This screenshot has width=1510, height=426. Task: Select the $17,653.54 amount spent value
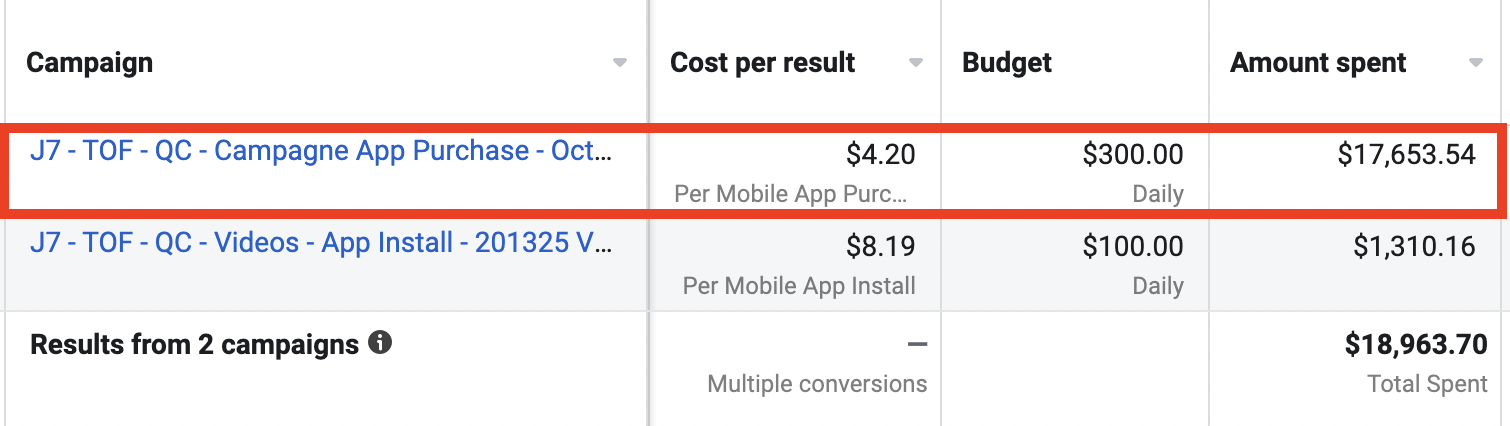[1406, 154]
